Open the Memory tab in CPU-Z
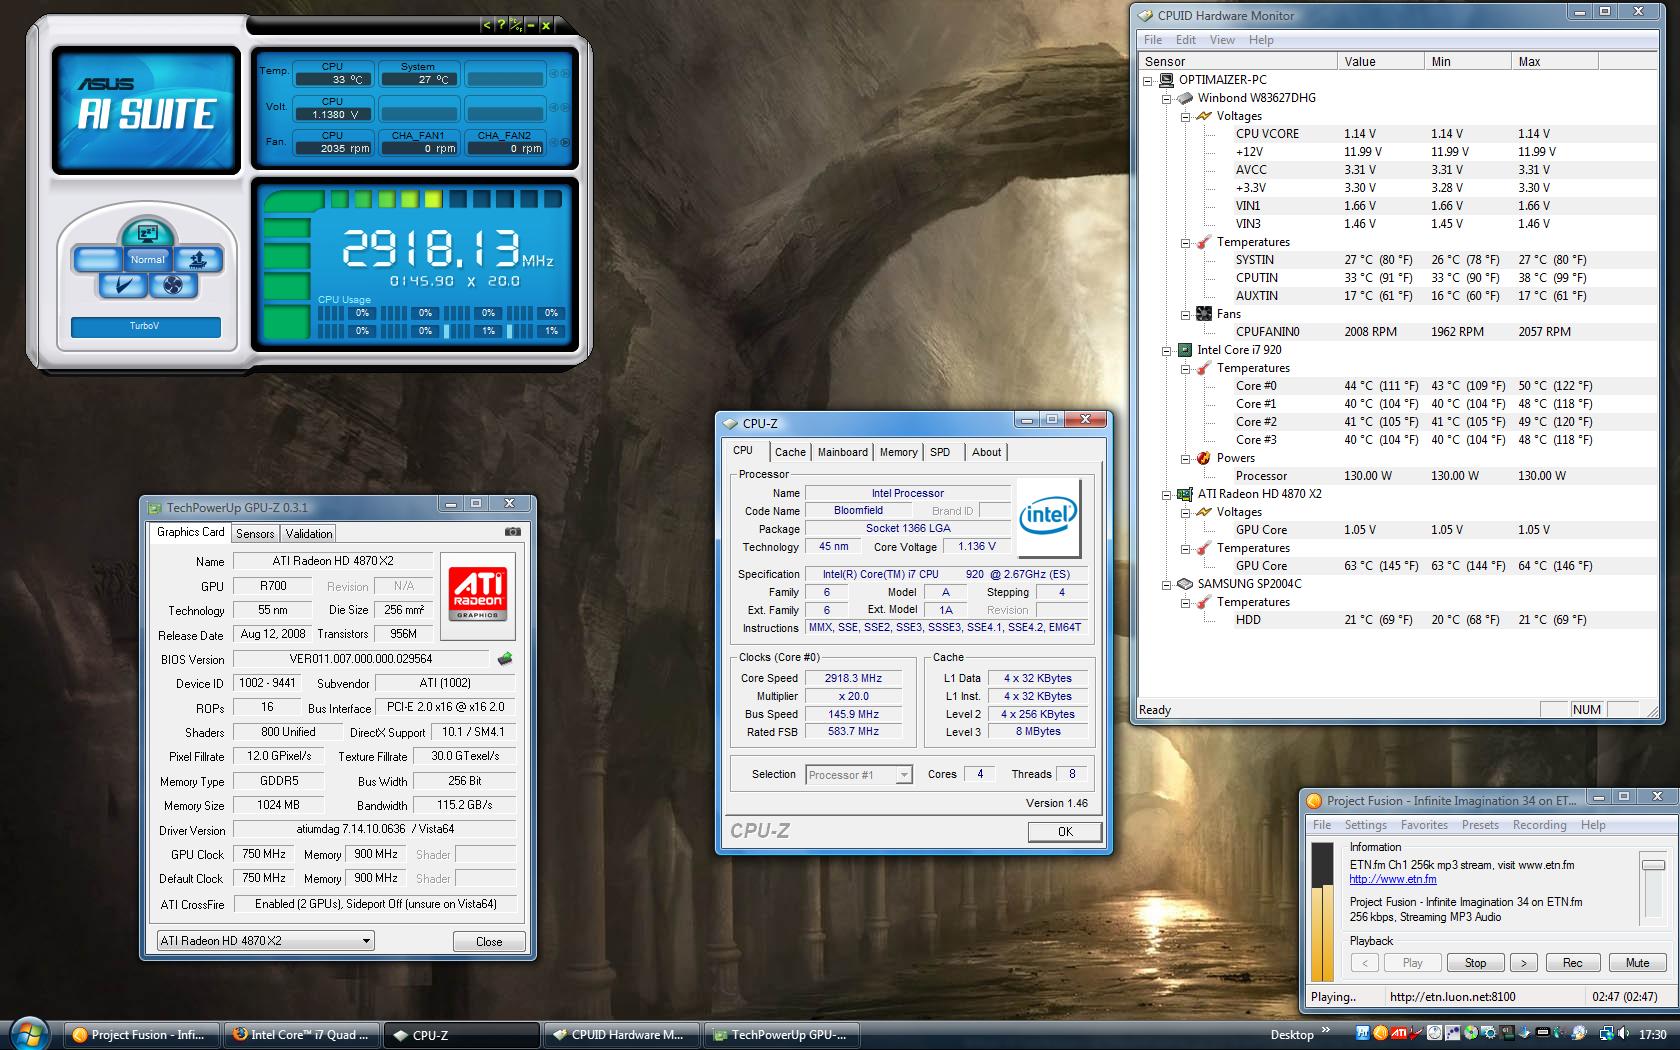 (898, 452)
